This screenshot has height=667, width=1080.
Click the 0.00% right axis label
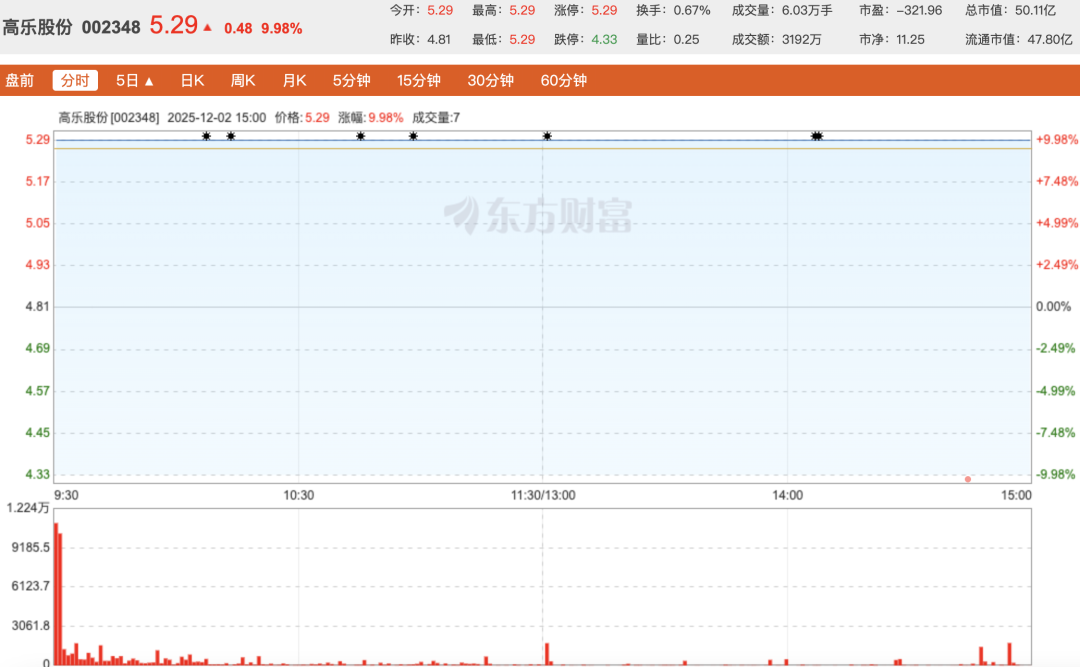[1053, 307]
